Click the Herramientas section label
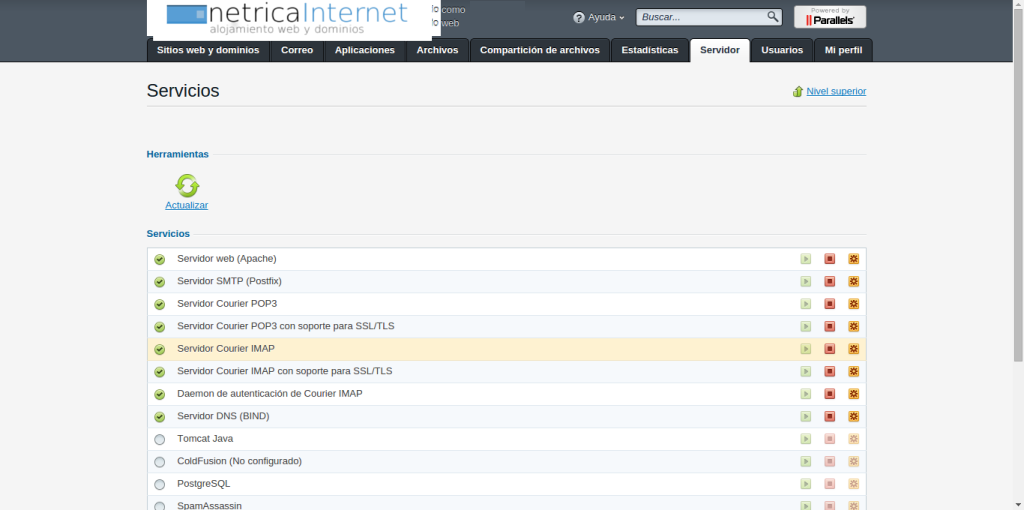This screenshot has width=1024, height=510. click(x=178, y=154)
